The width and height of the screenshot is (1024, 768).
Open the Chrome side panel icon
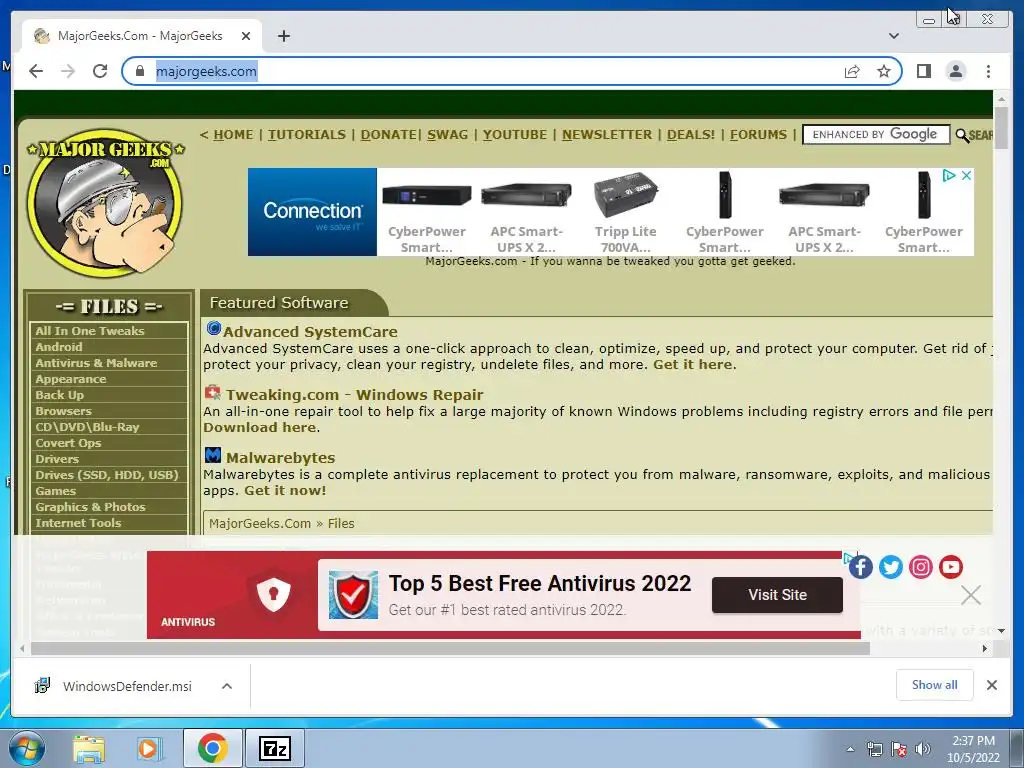923,71
